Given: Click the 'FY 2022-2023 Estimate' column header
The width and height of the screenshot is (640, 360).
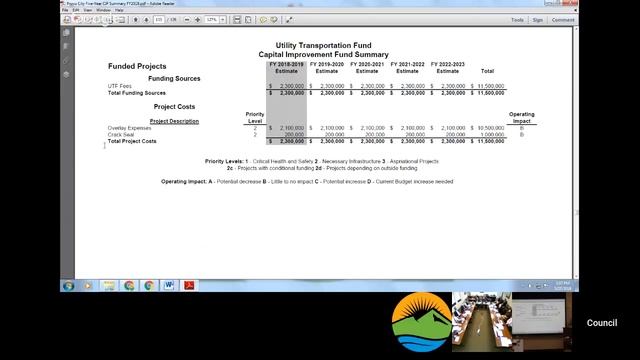Looking at the screenshot, I should pos(448,68).
